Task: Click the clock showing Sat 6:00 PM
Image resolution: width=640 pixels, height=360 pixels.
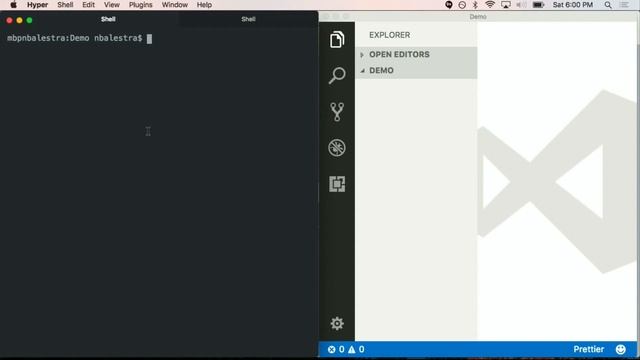Action: pyautogui.click(x=573, y=5)
